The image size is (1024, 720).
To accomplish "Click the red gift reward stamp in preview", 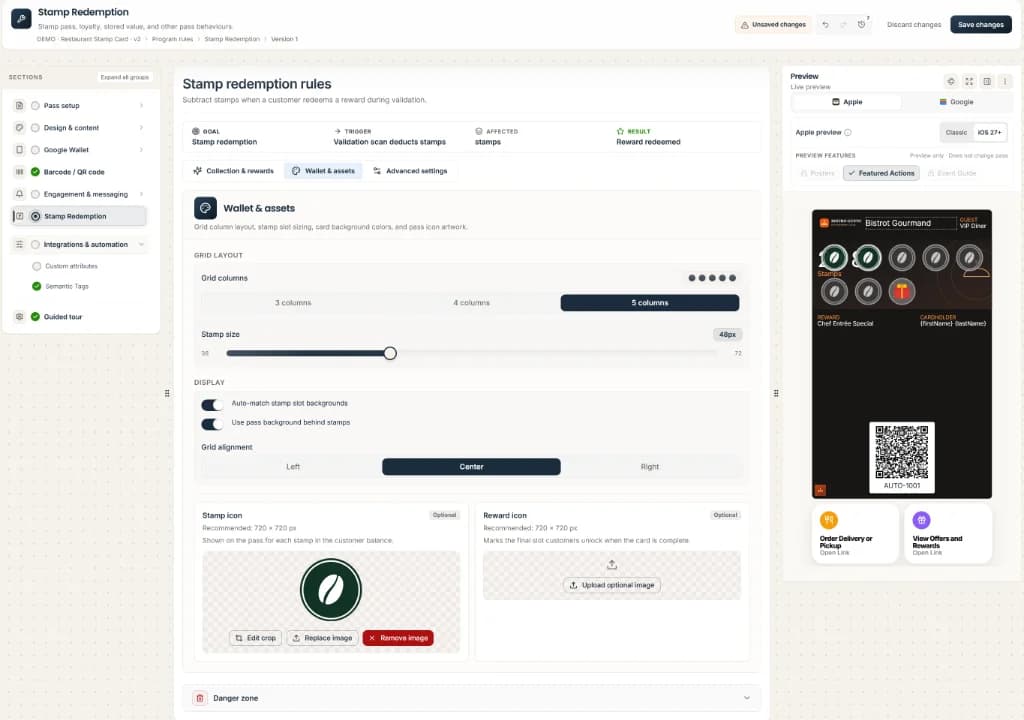I will [901, 291].
